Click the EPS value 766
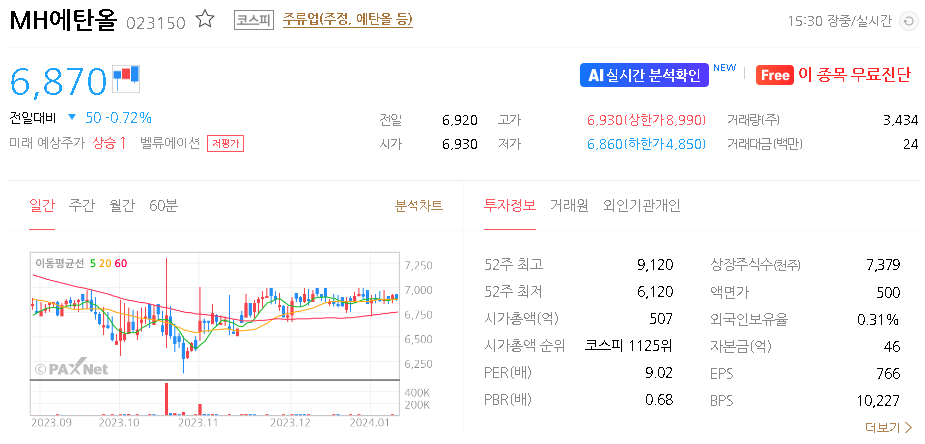This screenshot has height=444, width=925. [x=888, y=373]
